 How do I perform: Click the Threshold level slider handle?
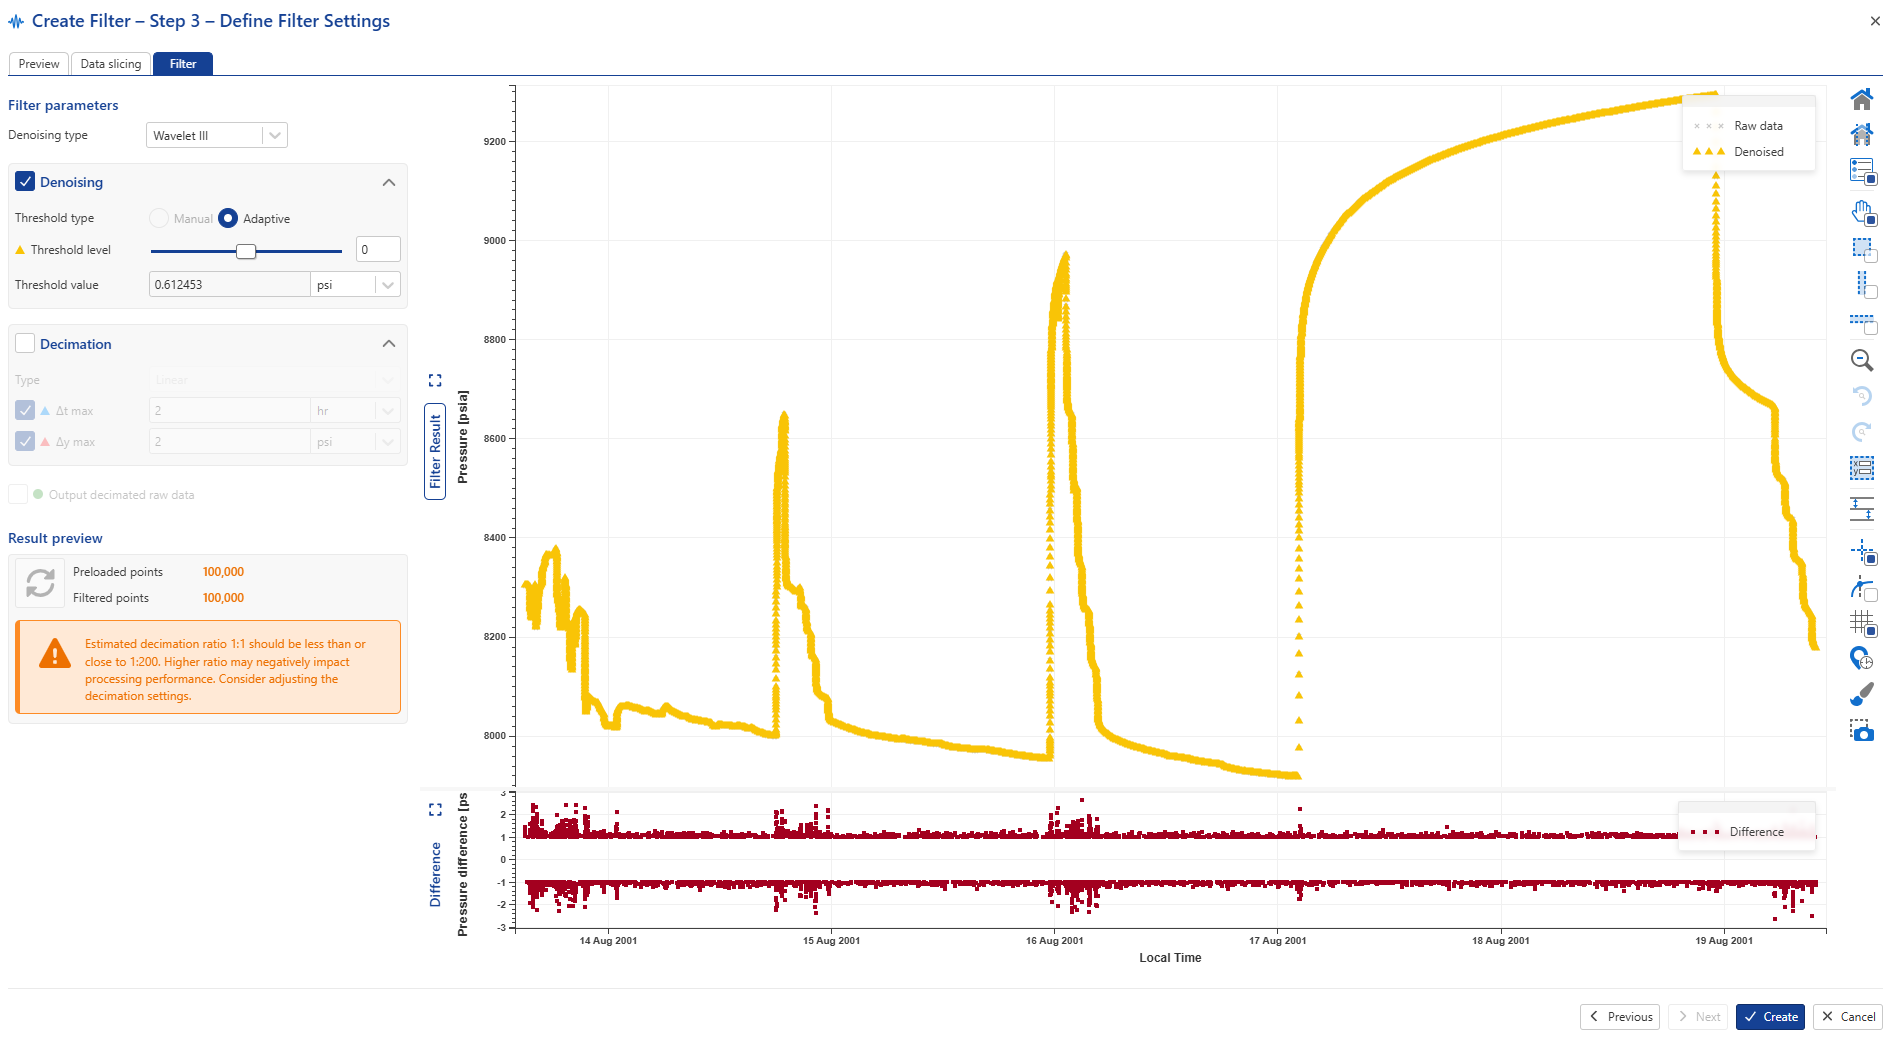246,251
